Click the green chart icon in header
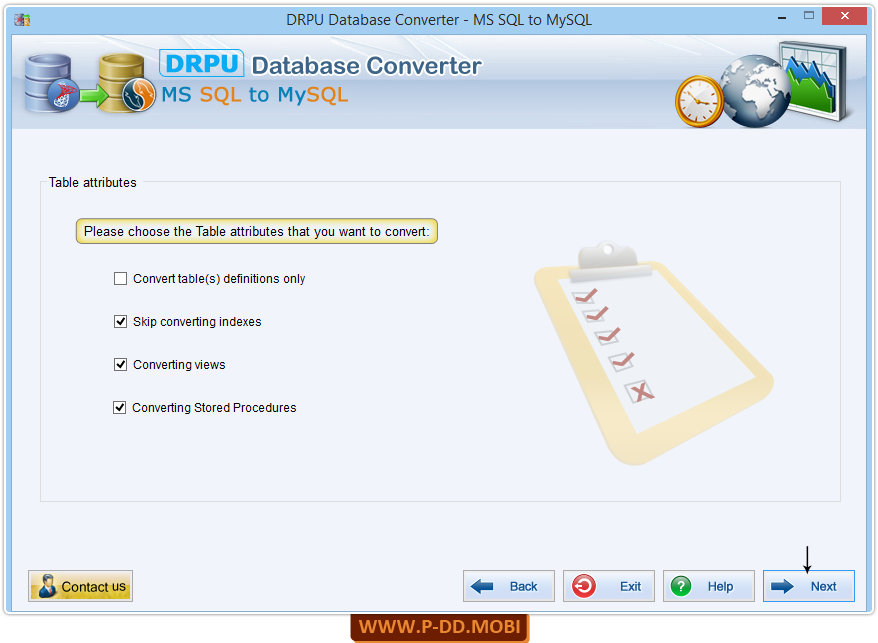 [x=815, y=81]
